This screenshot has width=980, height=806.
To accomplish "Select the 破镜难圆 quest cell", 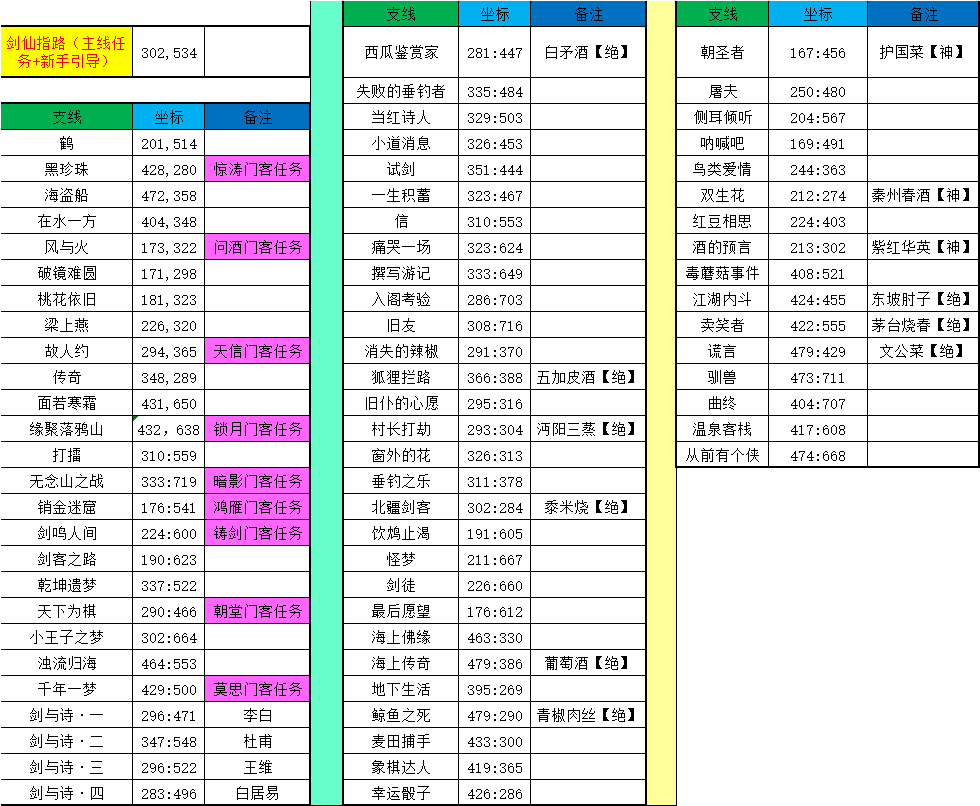I will 66,274.
